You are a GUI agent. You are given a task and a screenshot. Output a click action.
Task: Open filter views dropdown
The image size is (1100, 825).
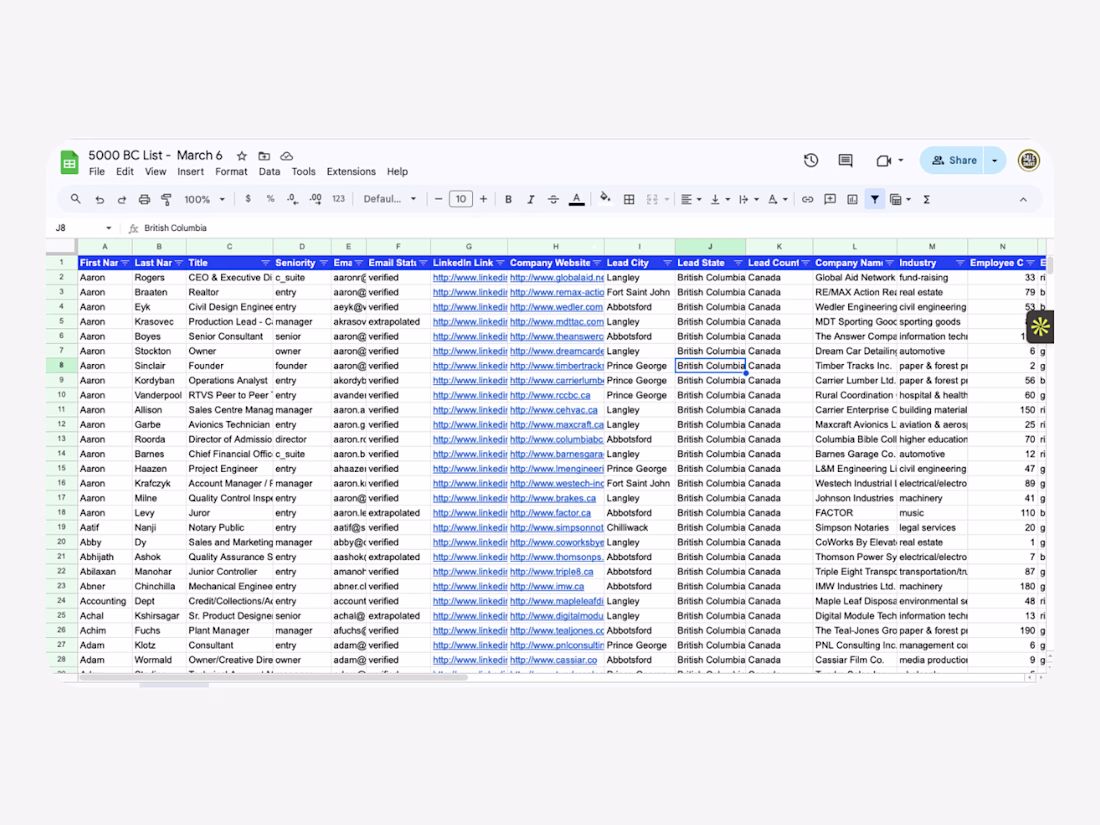900,199
